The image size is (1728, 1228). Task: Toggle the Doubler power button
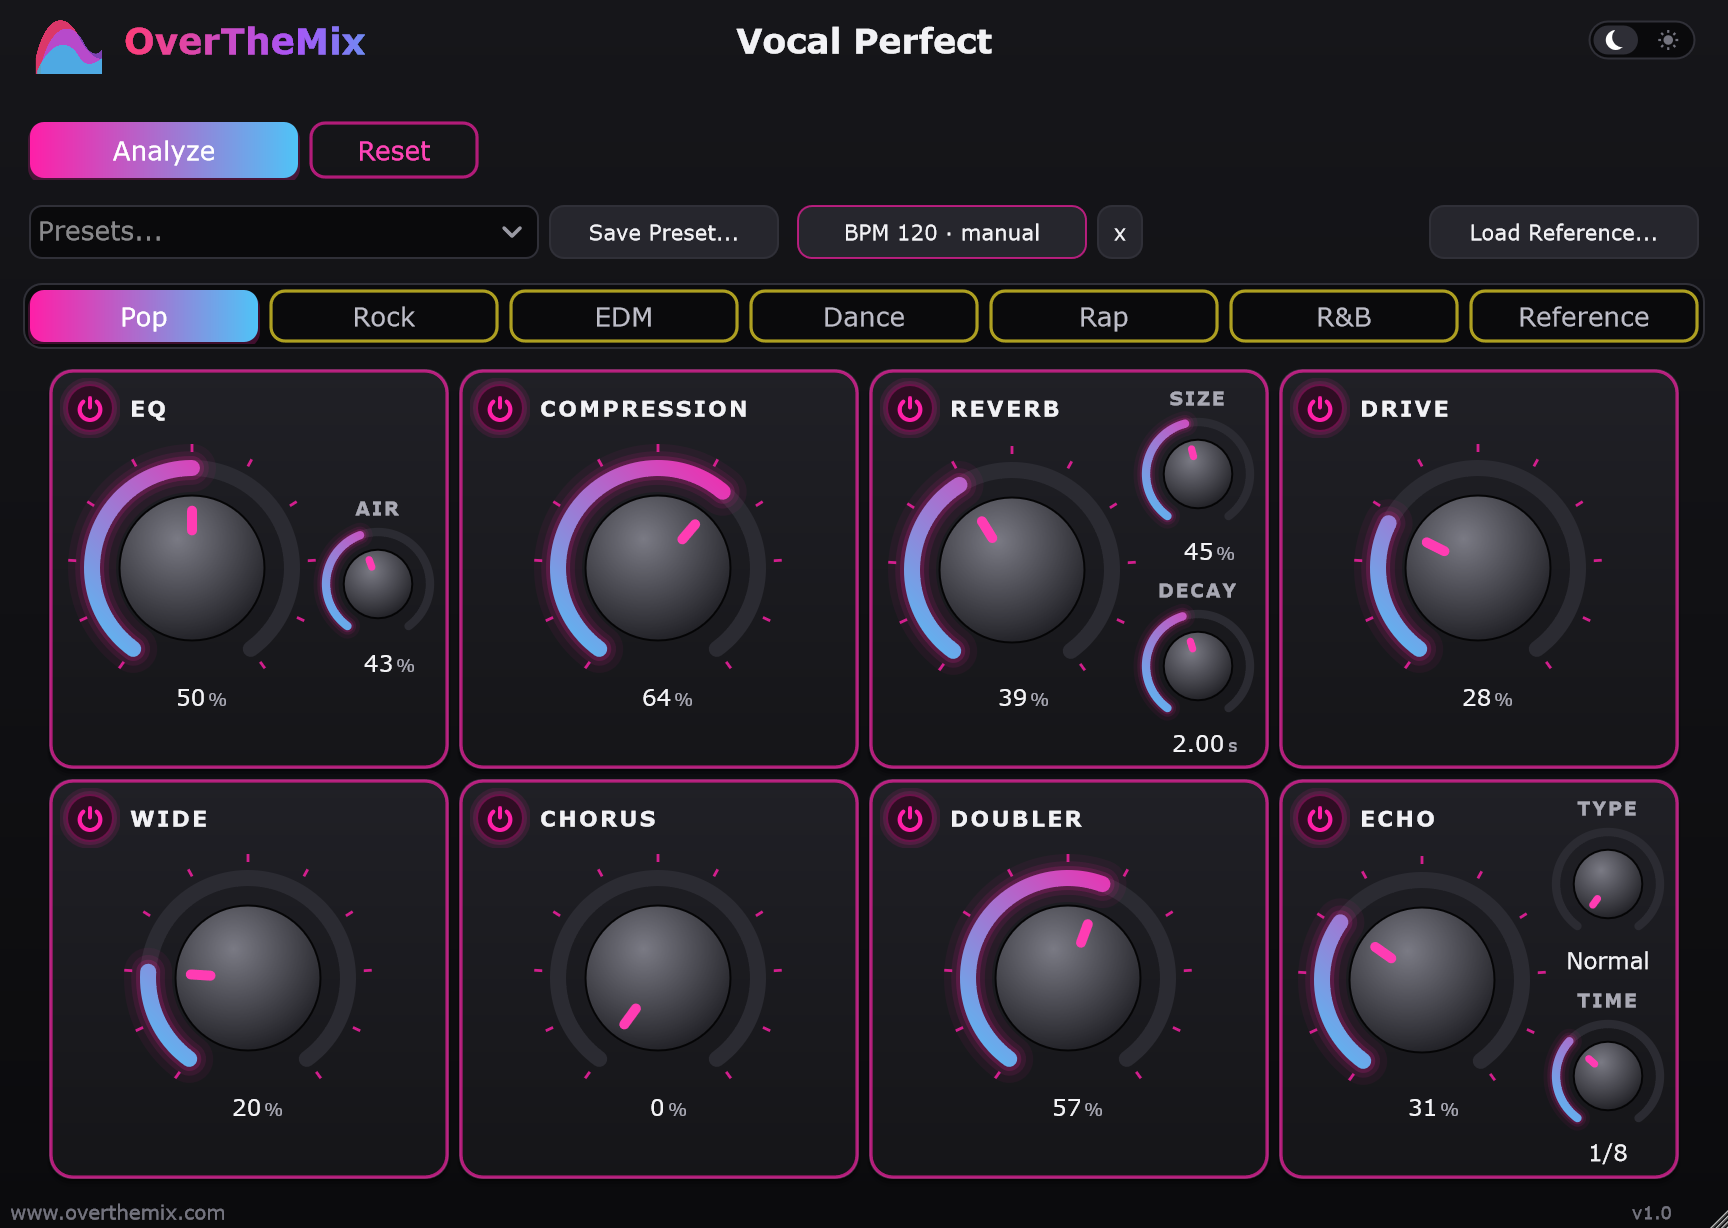[910, 819]
